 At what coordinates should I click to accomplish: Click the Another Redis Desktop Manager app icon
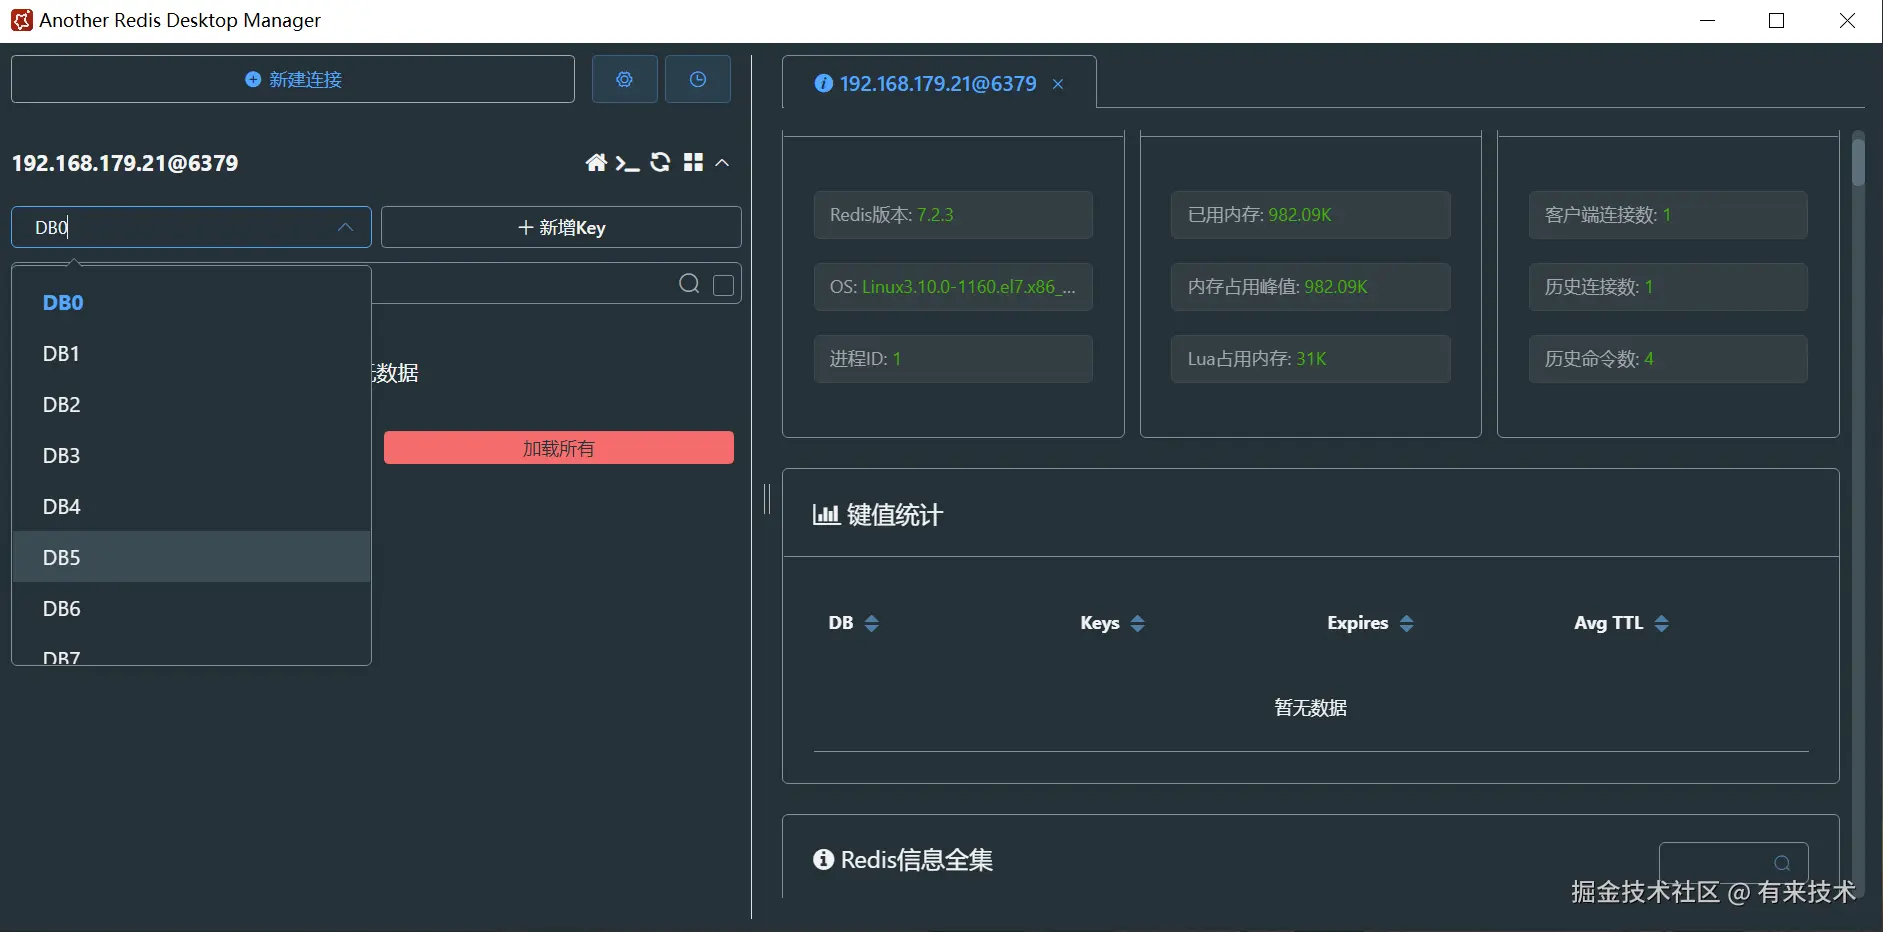(x=21, y=20)
